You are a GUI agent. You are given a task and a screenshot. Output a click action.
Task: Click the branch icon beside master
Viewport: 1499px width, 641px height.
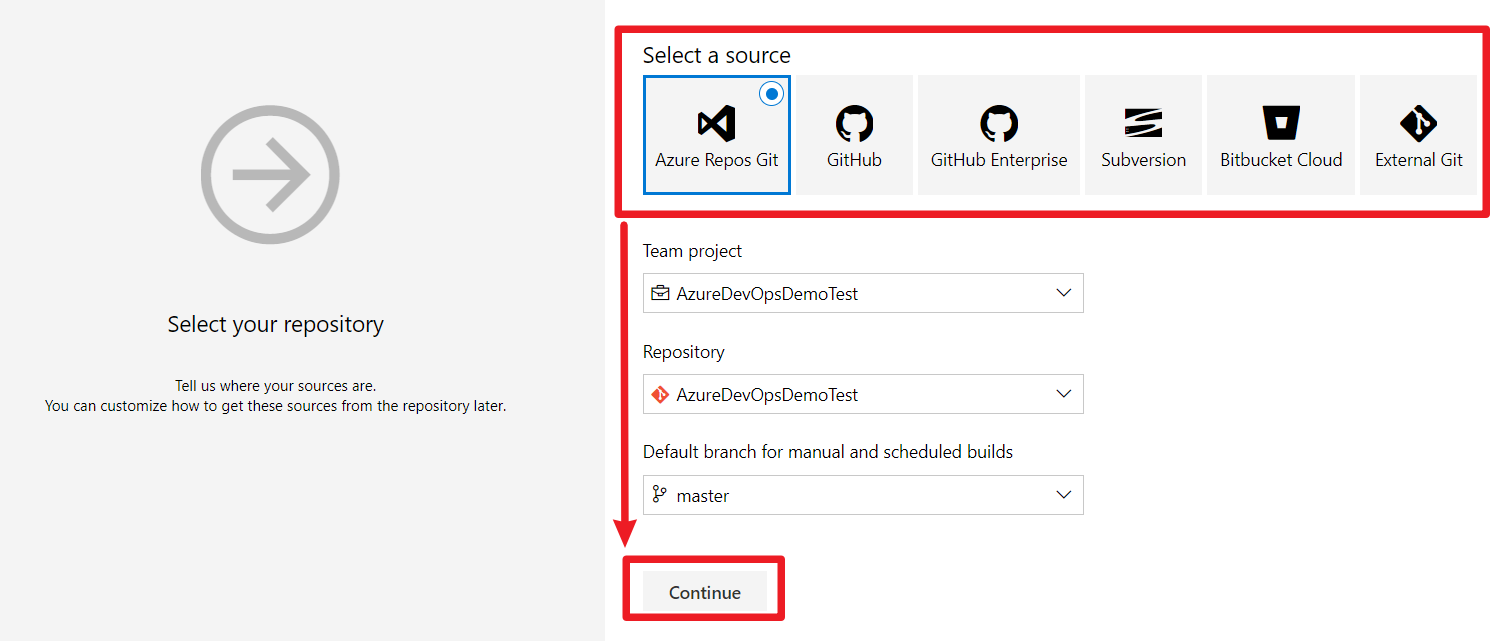click(660, 494)
